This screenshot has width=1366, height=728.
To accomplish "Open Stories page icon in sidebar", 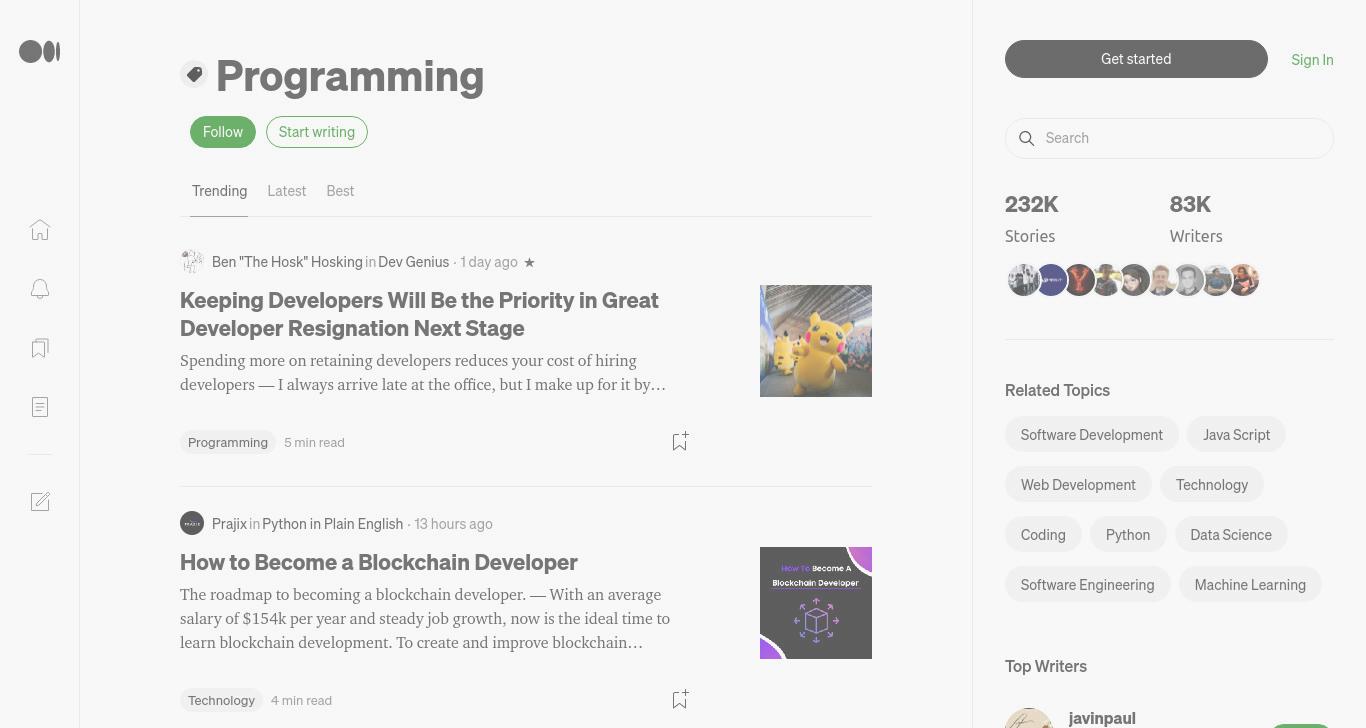I will click(x=40, y=407).
